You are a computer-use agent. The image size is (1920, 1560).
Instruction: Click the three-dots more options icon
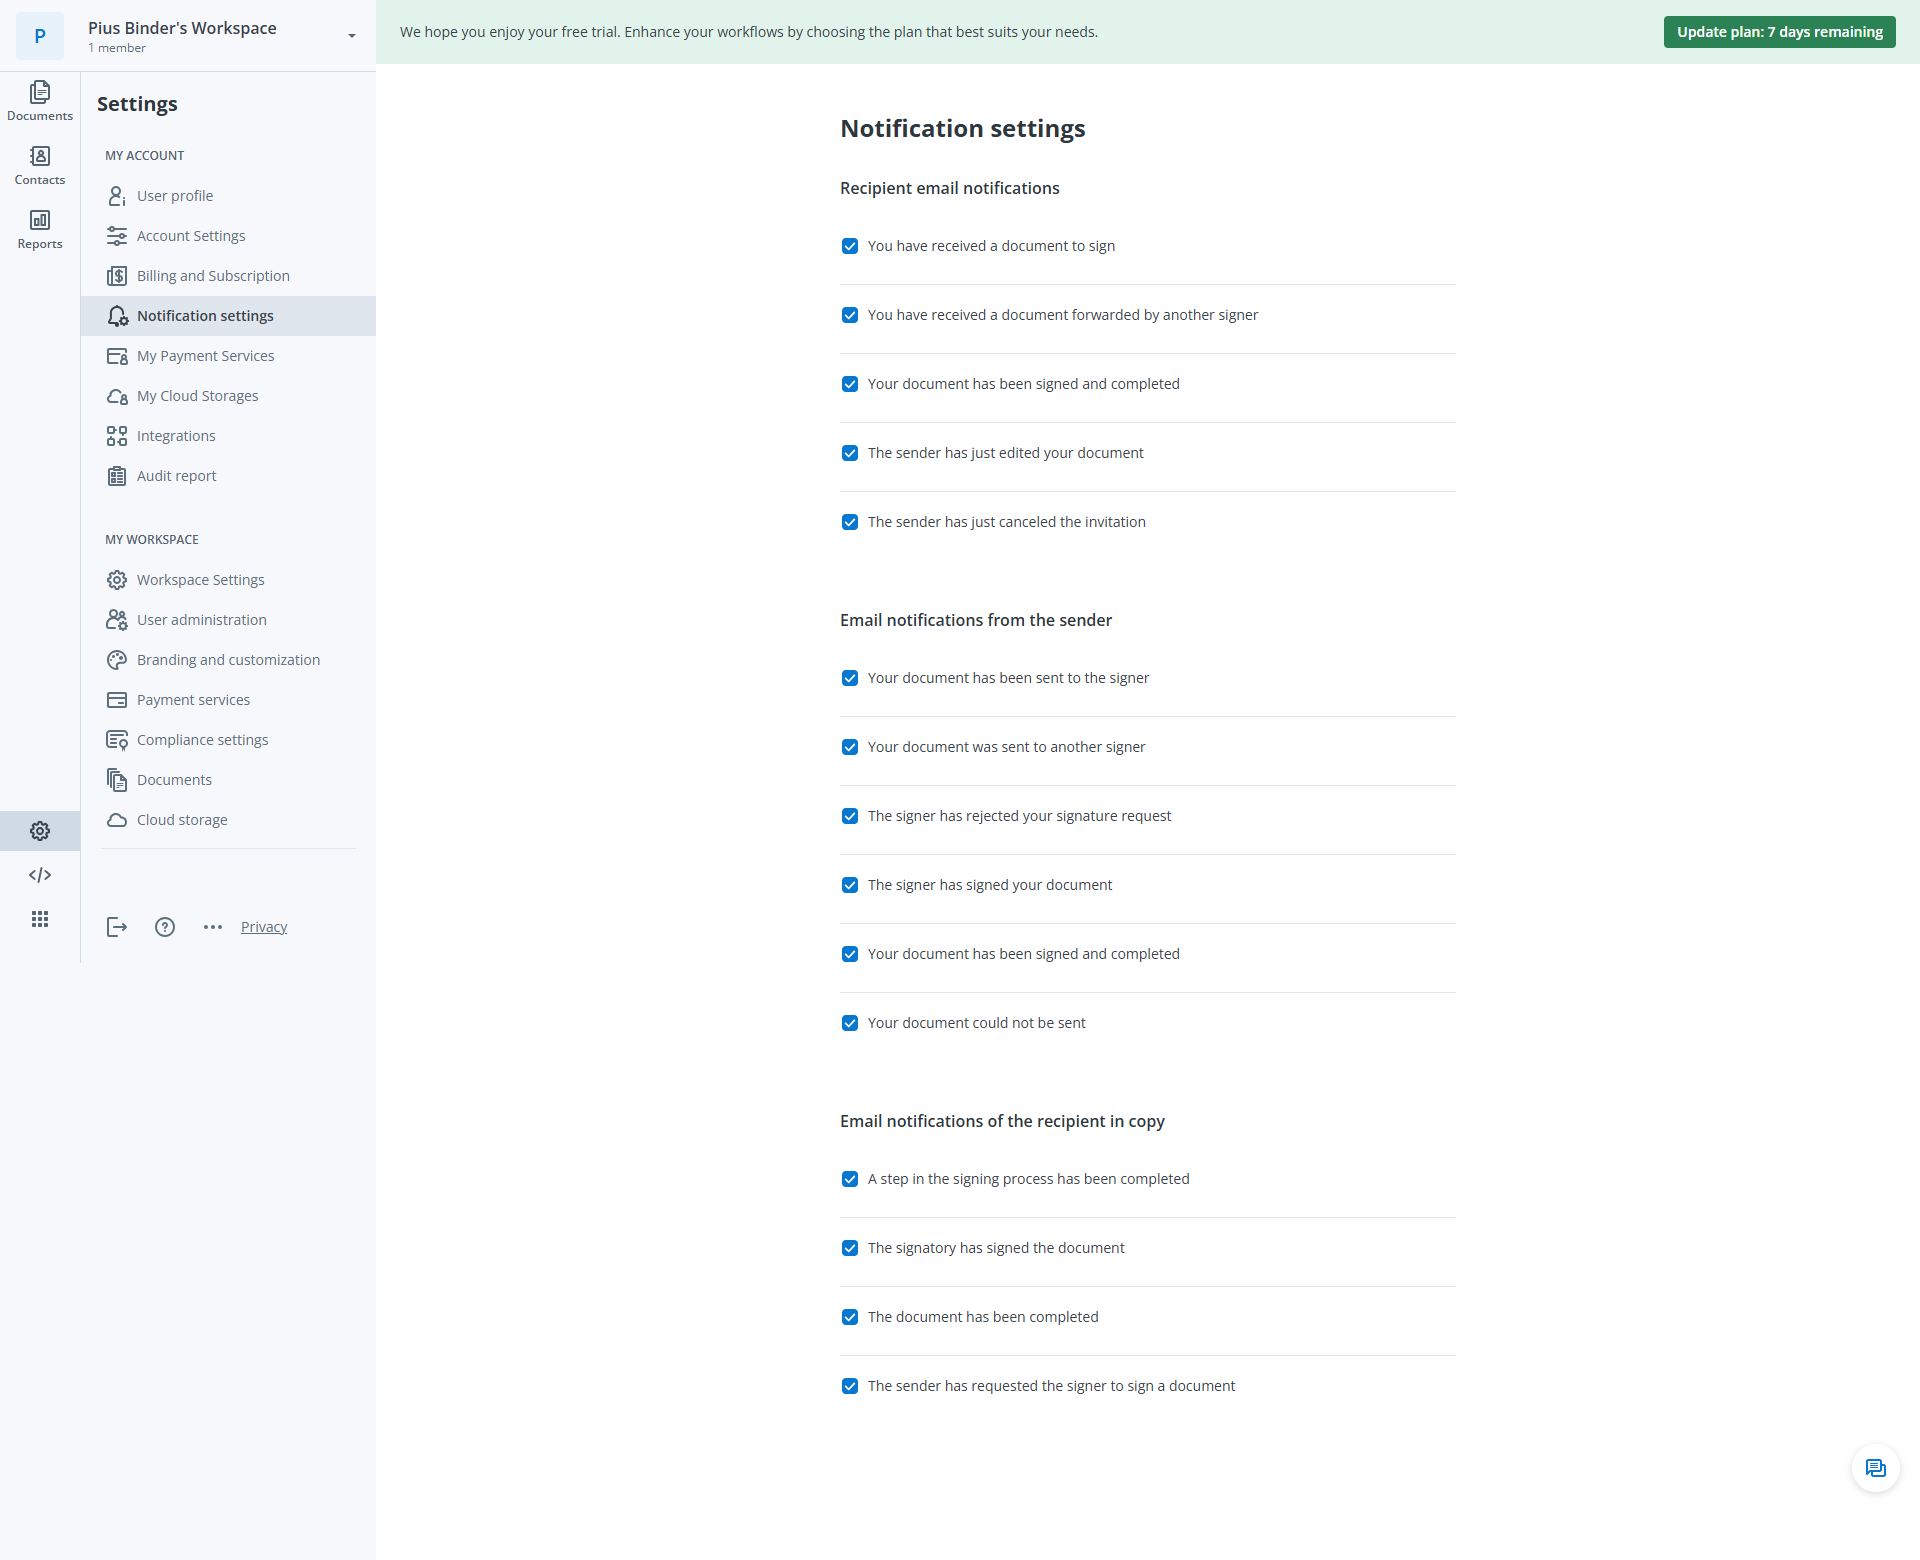pyautogui.click(x=213, y=927)
